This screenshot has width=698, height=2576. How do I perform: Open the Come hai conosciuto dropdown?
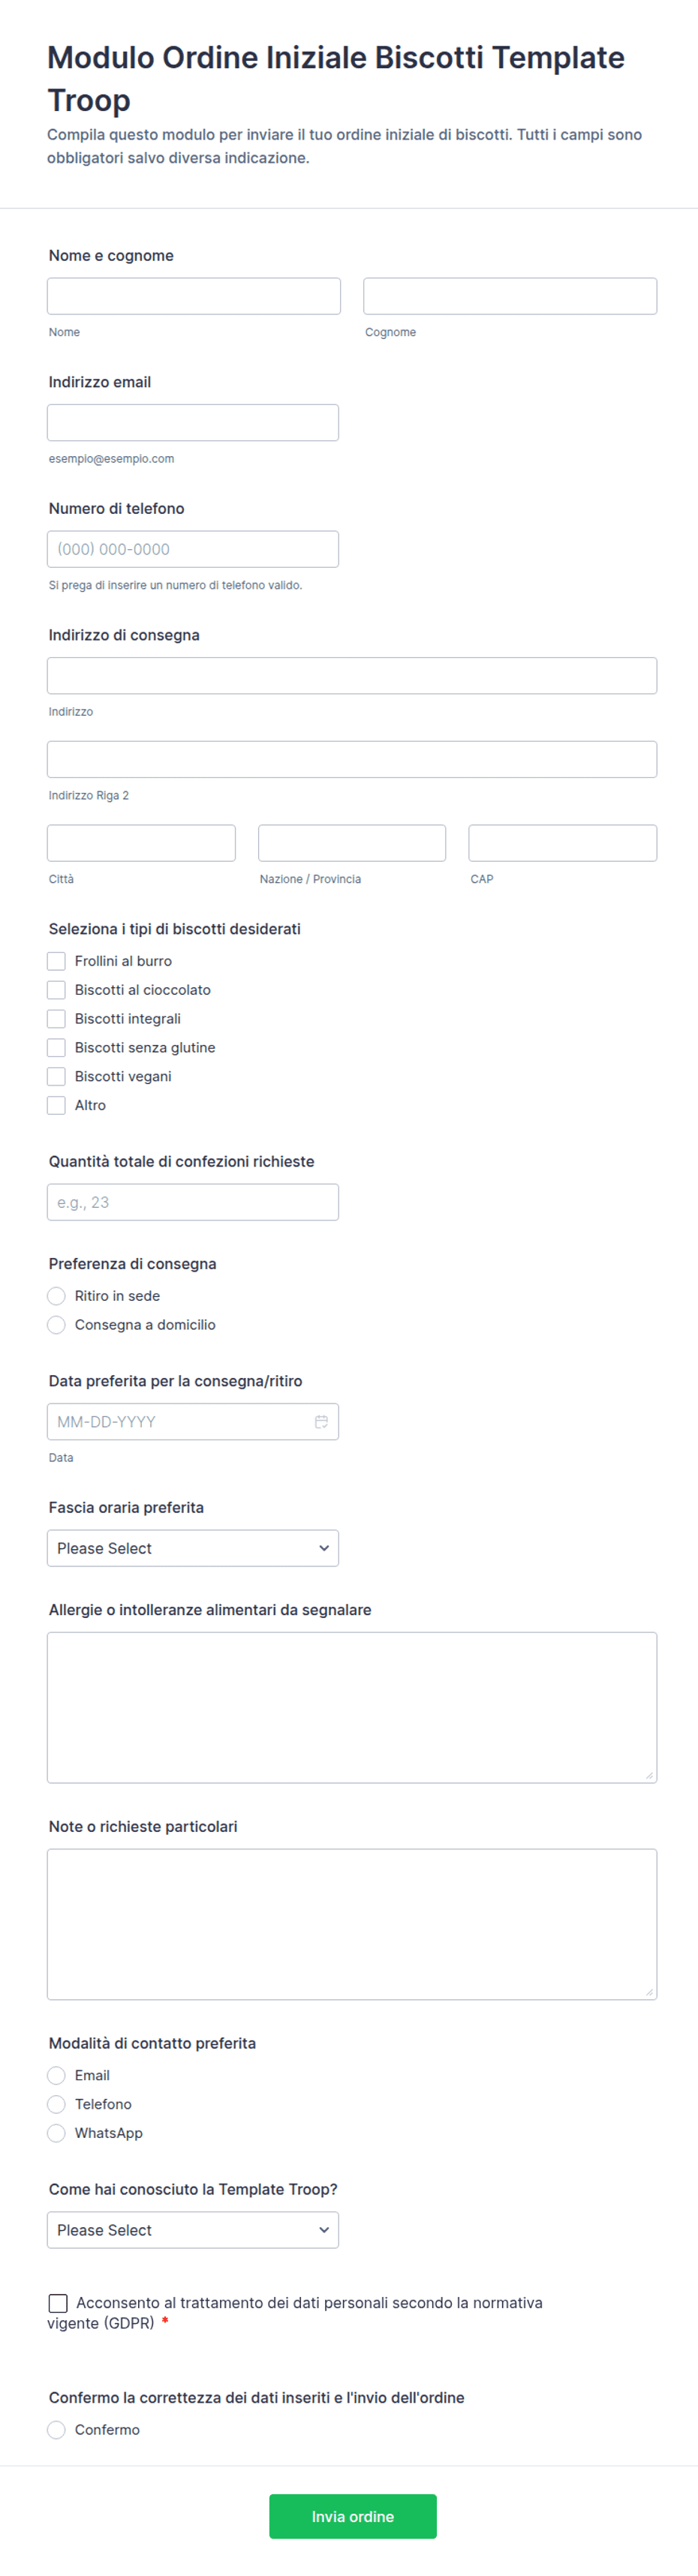pyautogui.click(x=193, y=2230)
